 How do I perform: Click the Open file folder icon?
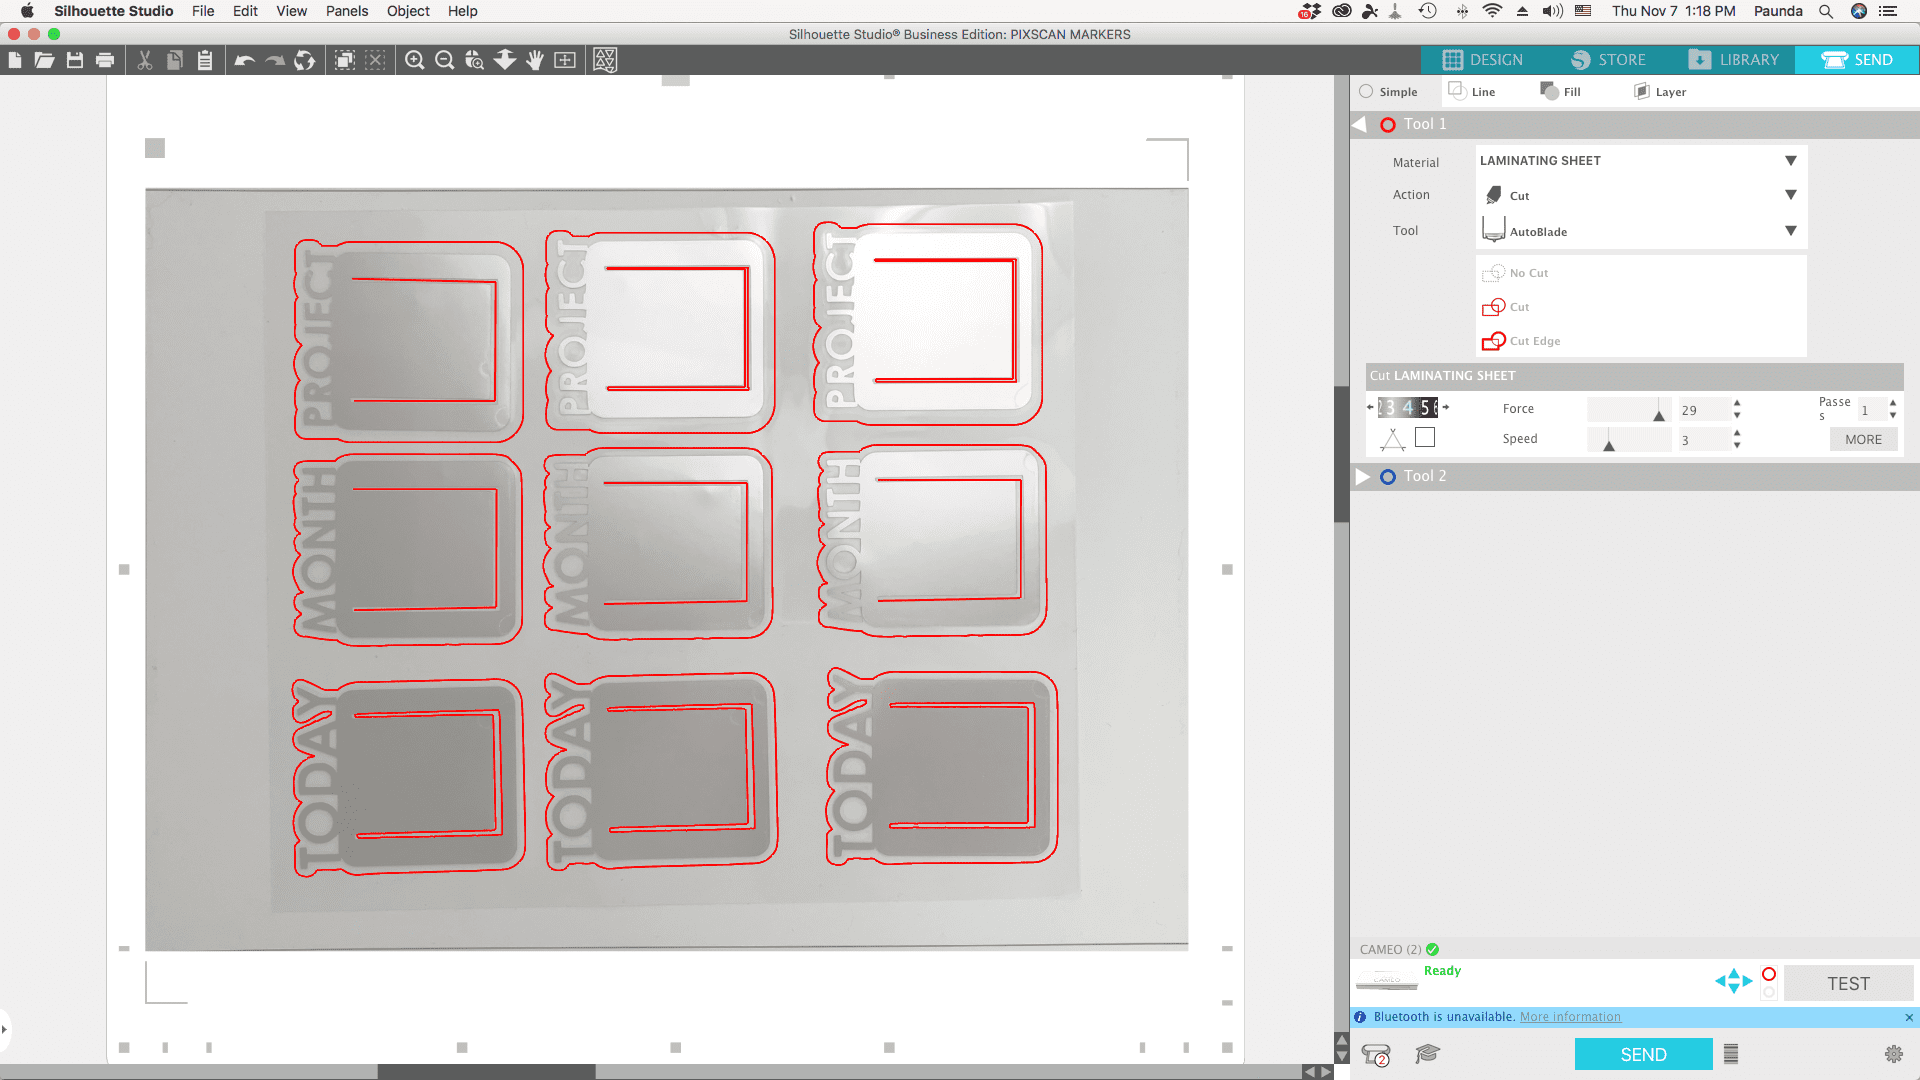pyautogui.click(x=44, y=61)
